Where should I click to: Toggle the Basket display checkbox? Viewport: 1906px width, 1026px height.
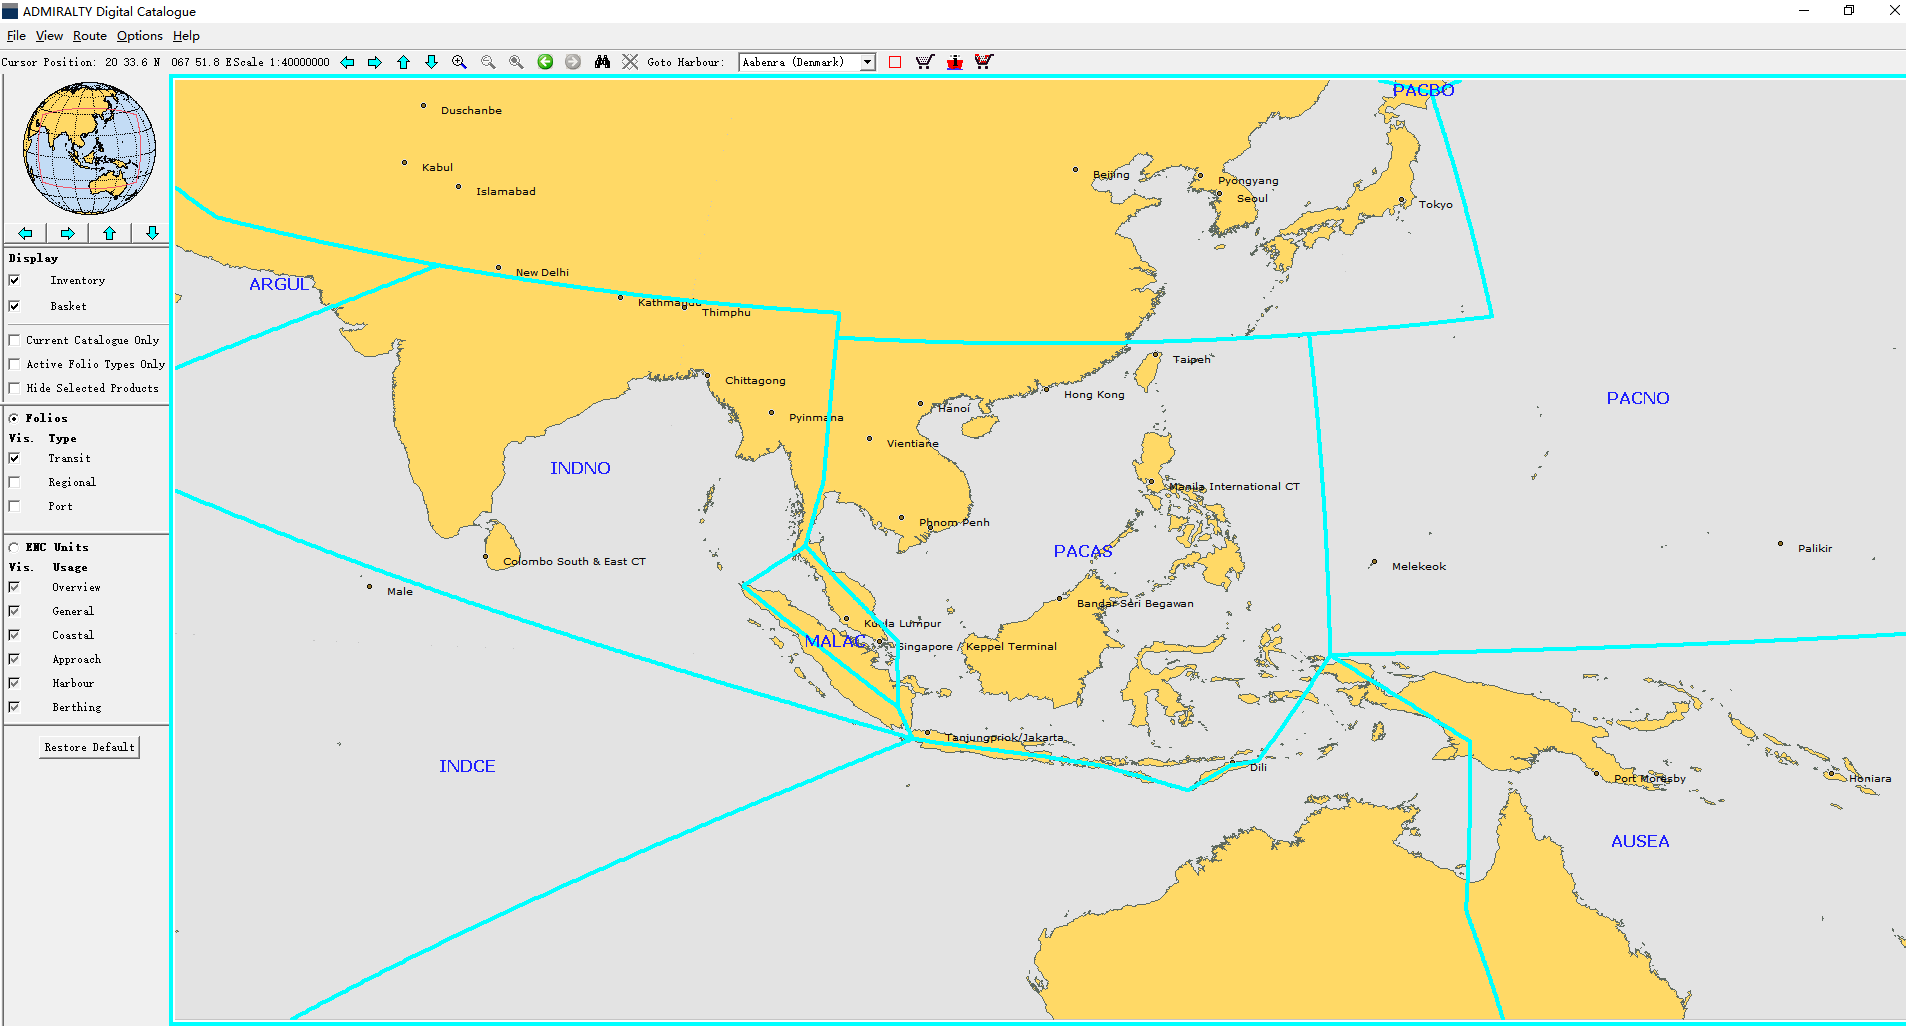coord(14,306)
